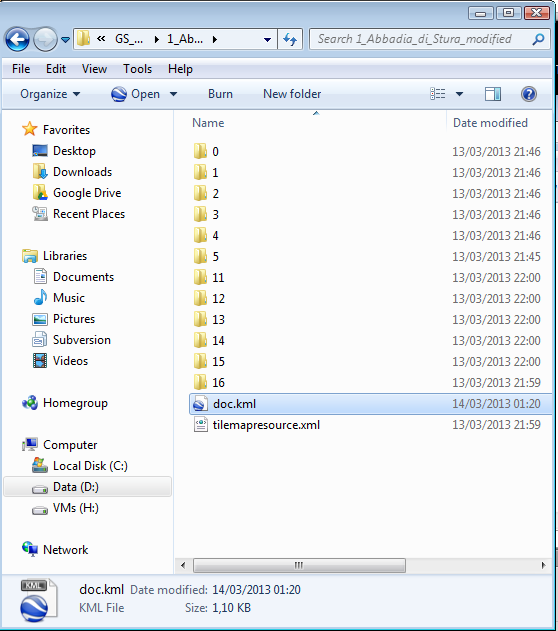Open the View menu
Image resolution: width=558 pixels, height=631 pixels.
[x=94, y=69]
